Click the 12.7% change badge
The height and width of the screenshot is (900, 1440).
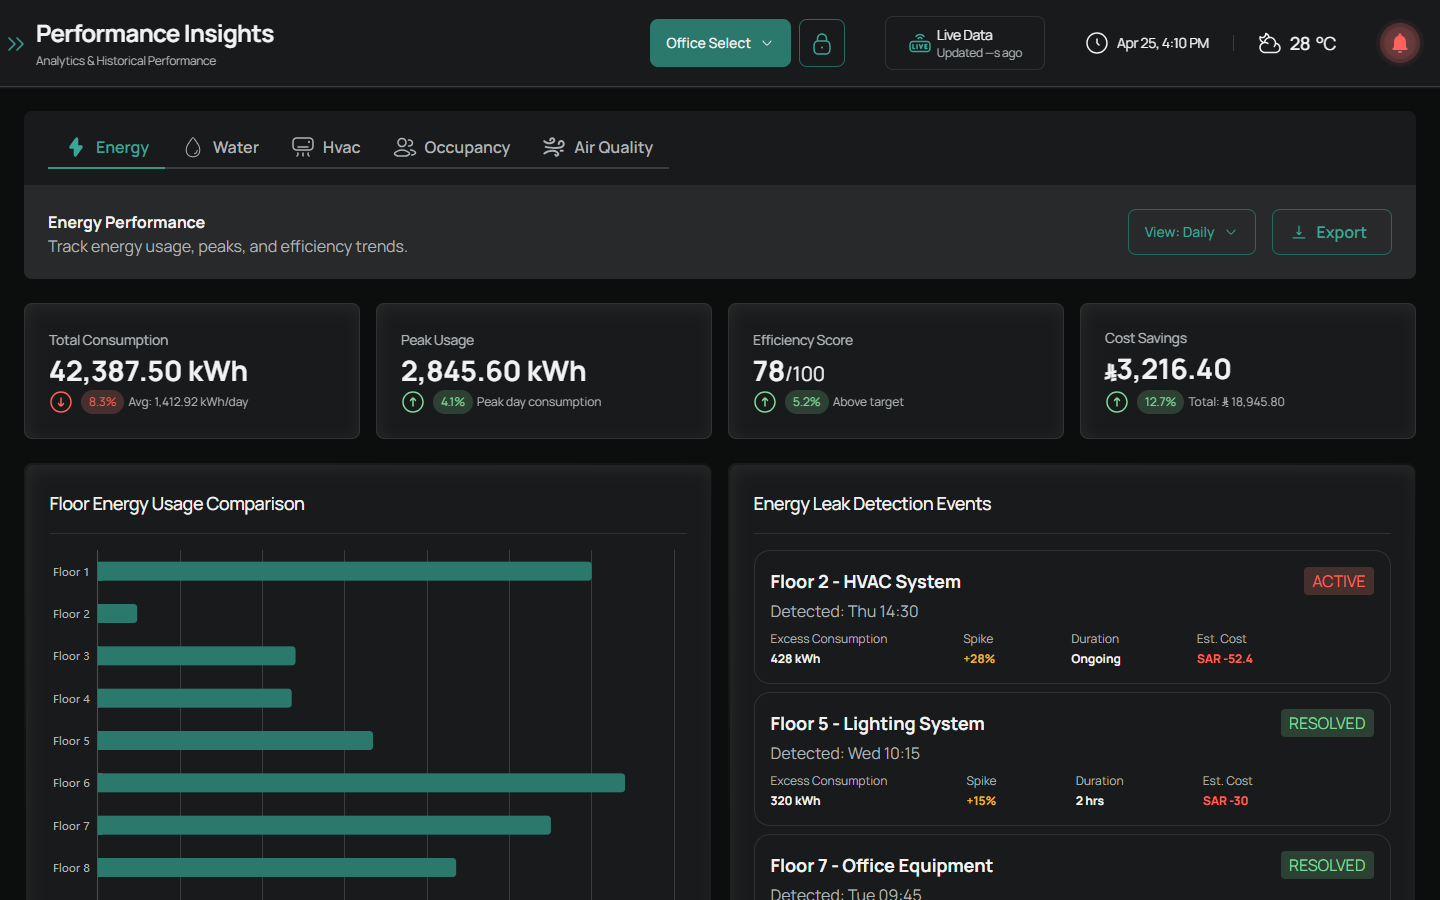pyautogui.click(x=1160, y=402)
